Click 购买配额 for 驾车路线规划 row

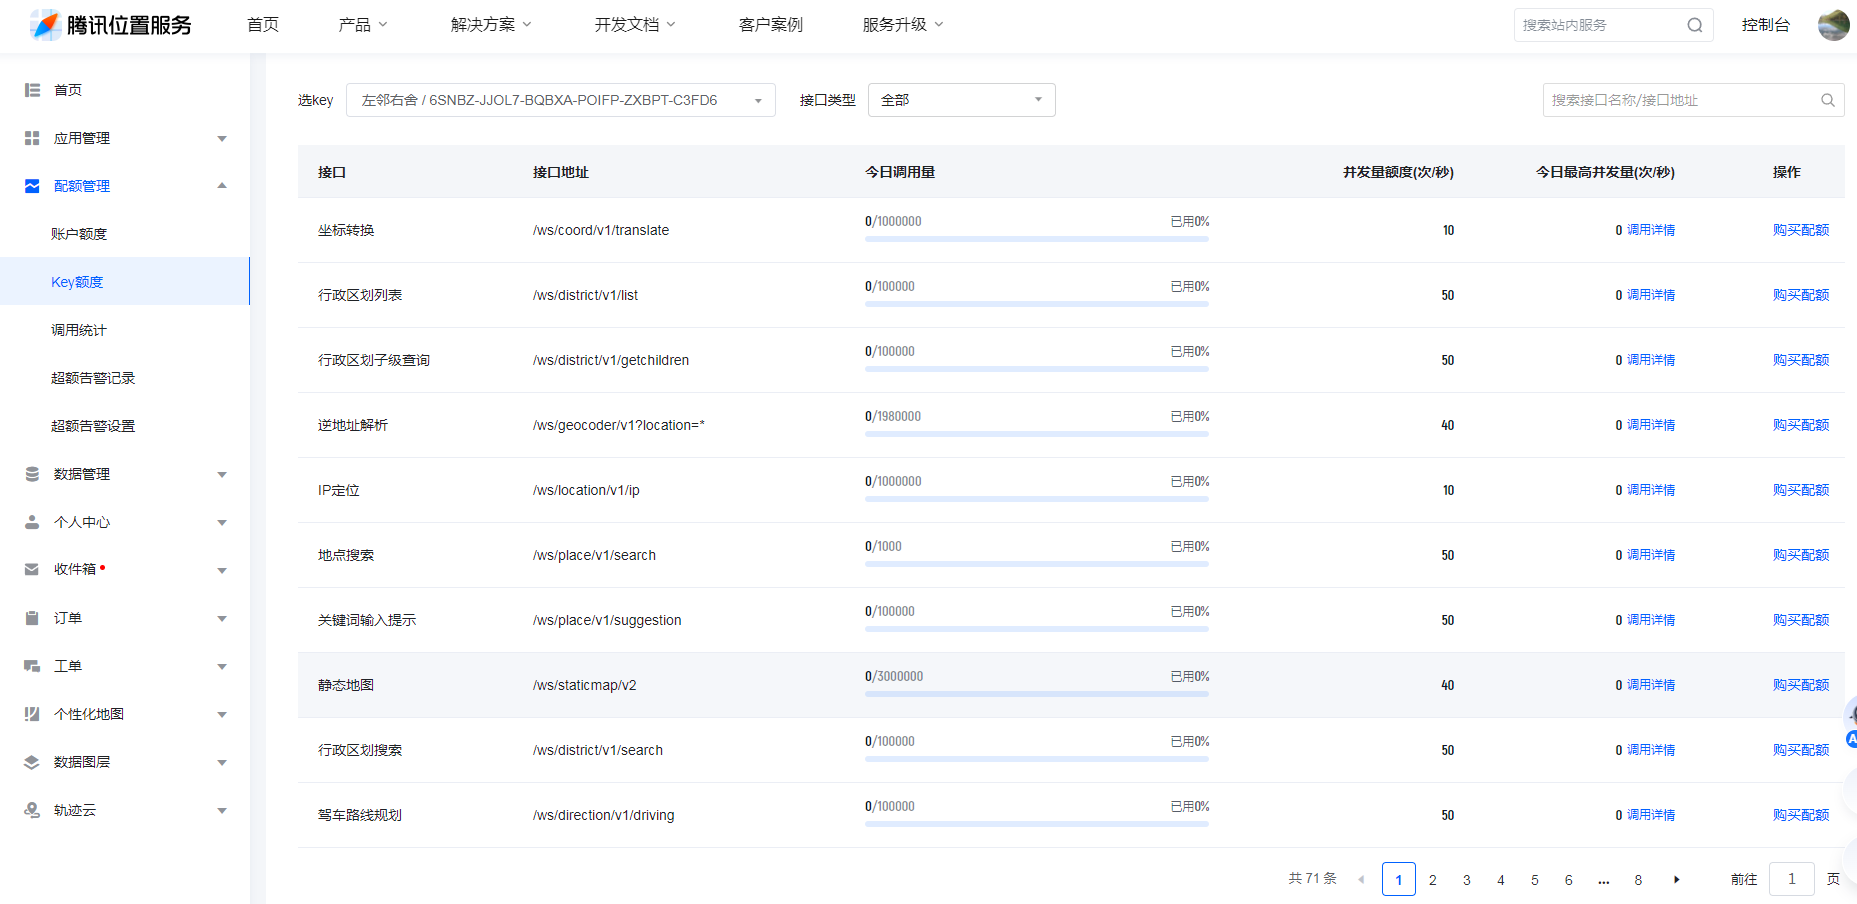coord(1801,815)
